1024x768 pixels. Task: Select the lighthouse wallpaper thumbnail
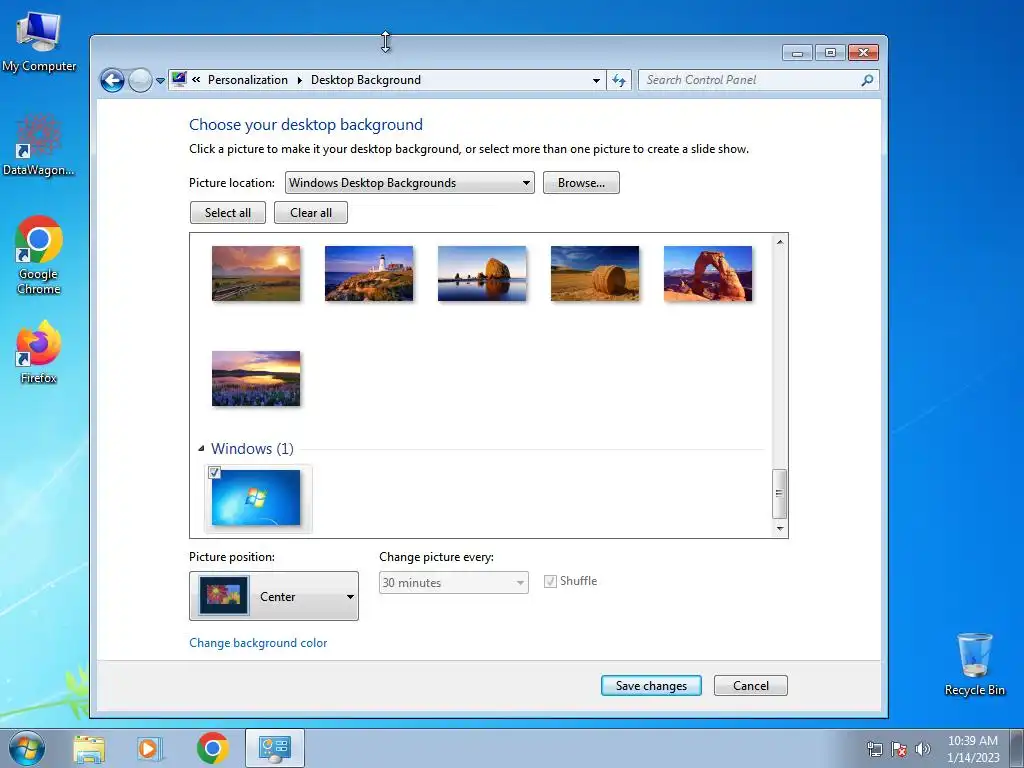click(369, 274)
